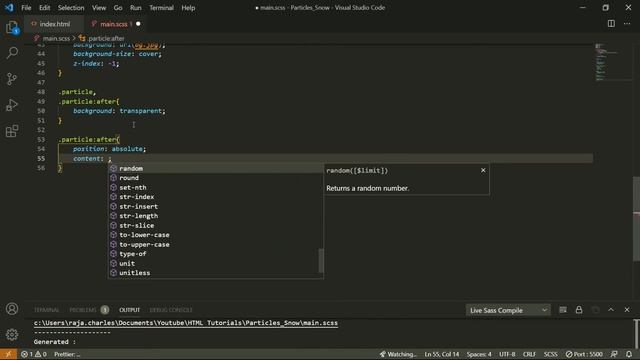Image resolution: width=640 pixels, height=360 pixels.
Task: Select the str-length suggestion
Action: (x=216, y=216)
